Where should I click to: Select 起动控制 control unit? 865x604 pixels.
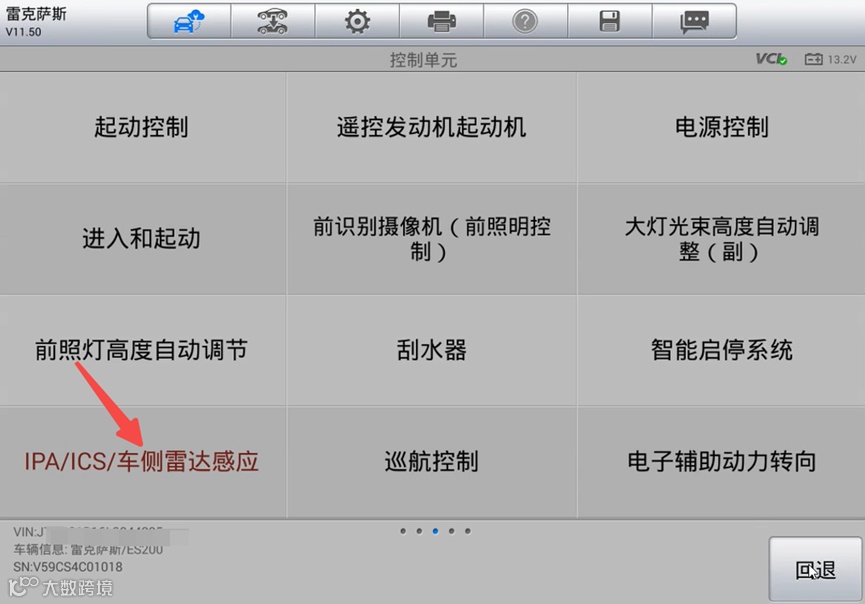pyautogui.click(x=142, y=127)
